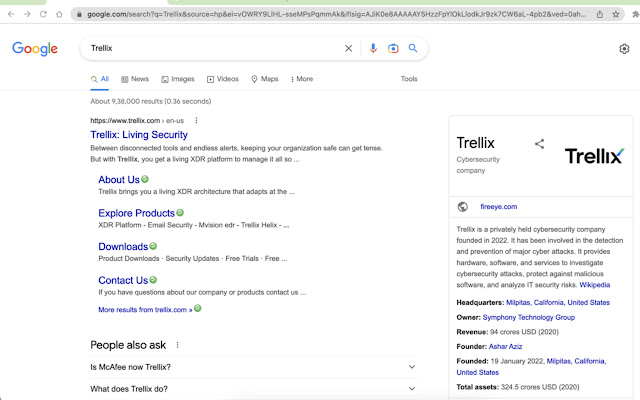This screenshot has height=400, width=640.
Task: Switch to the Images tab
Action: pyautogui.click(x=177, y=79)
